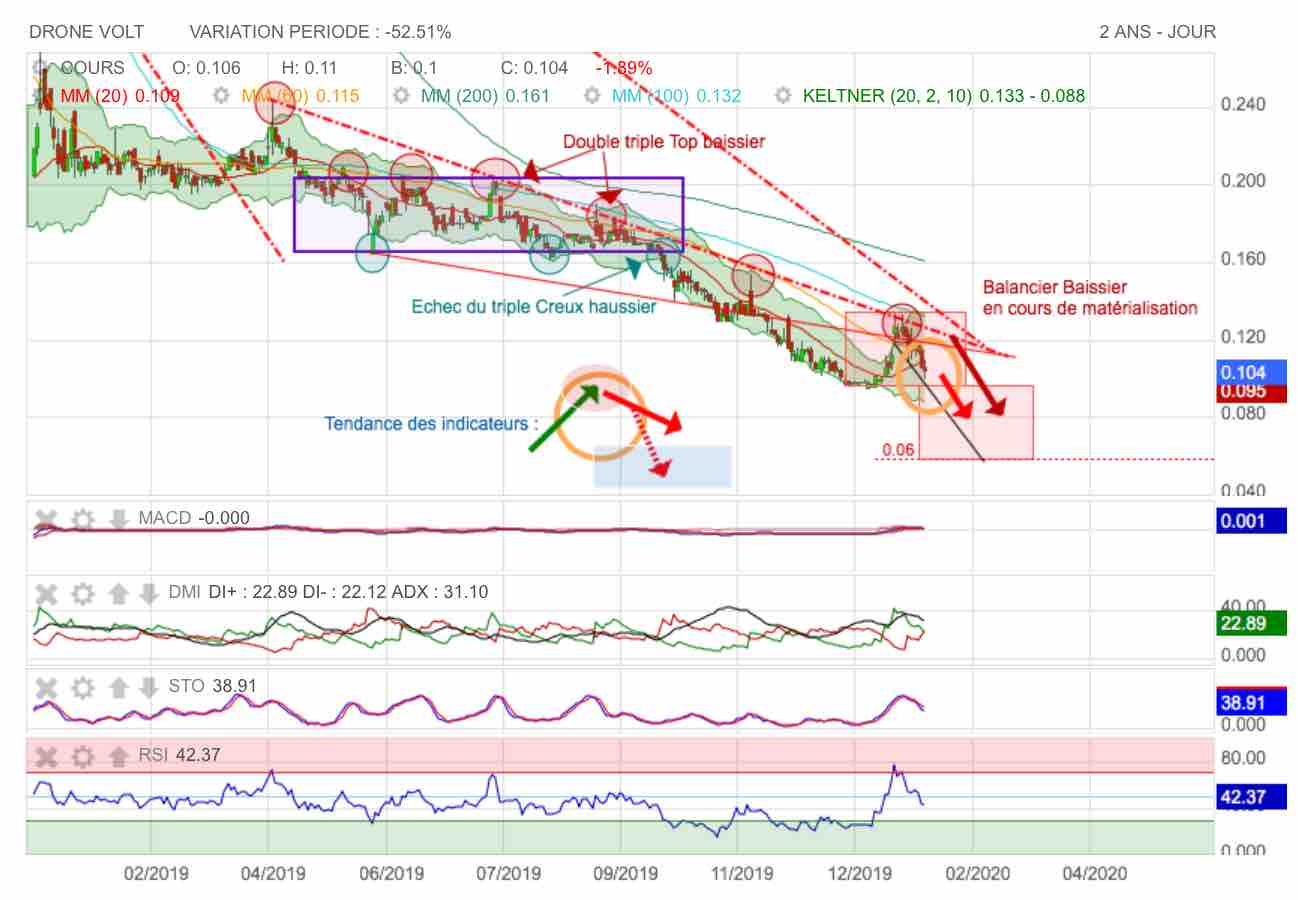Open settings gear for MM (60)
Viewport: 1298px width, 900px height.
(222, 96)
